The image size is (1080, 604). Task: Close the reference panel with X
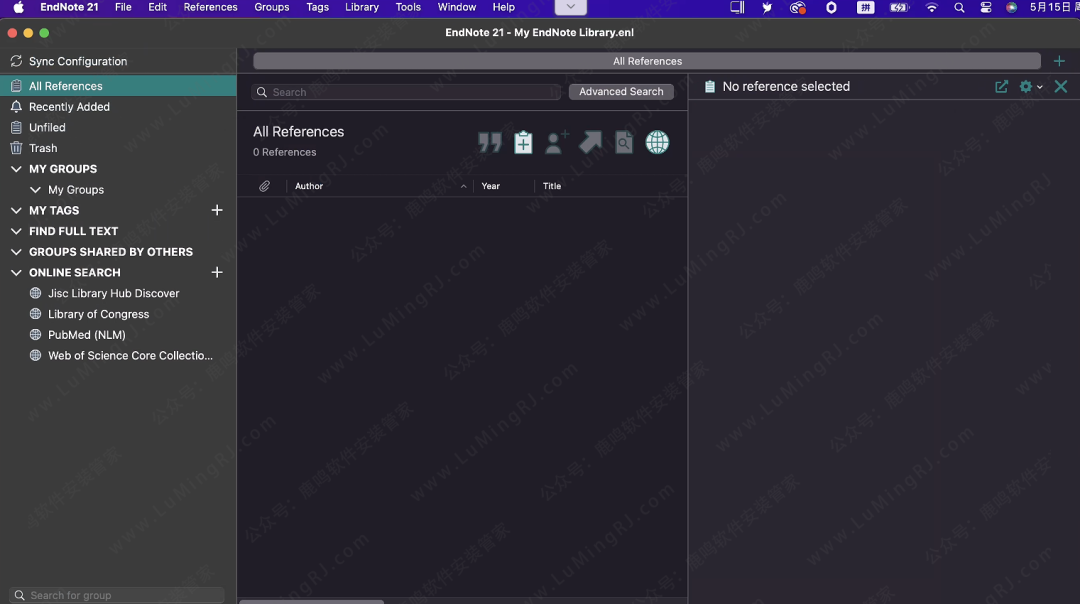coord(1061,87)
